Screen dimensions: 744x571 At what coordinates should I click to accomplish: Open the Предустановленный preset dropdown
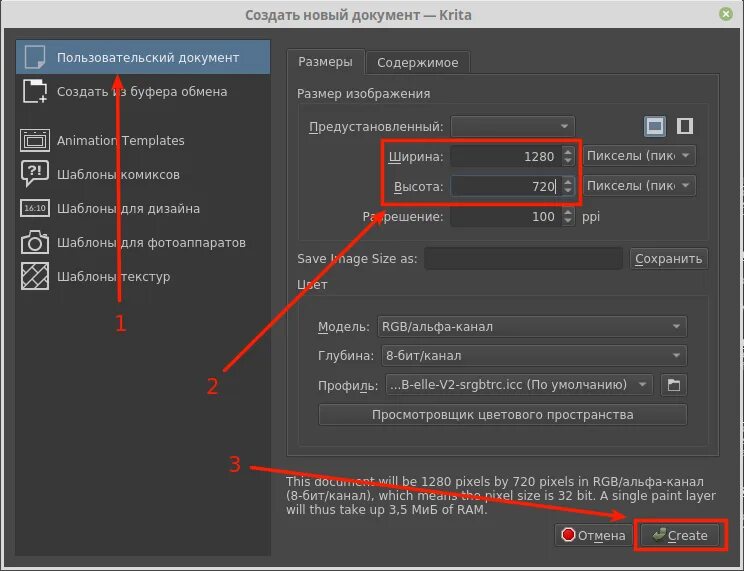pos(512,126)
